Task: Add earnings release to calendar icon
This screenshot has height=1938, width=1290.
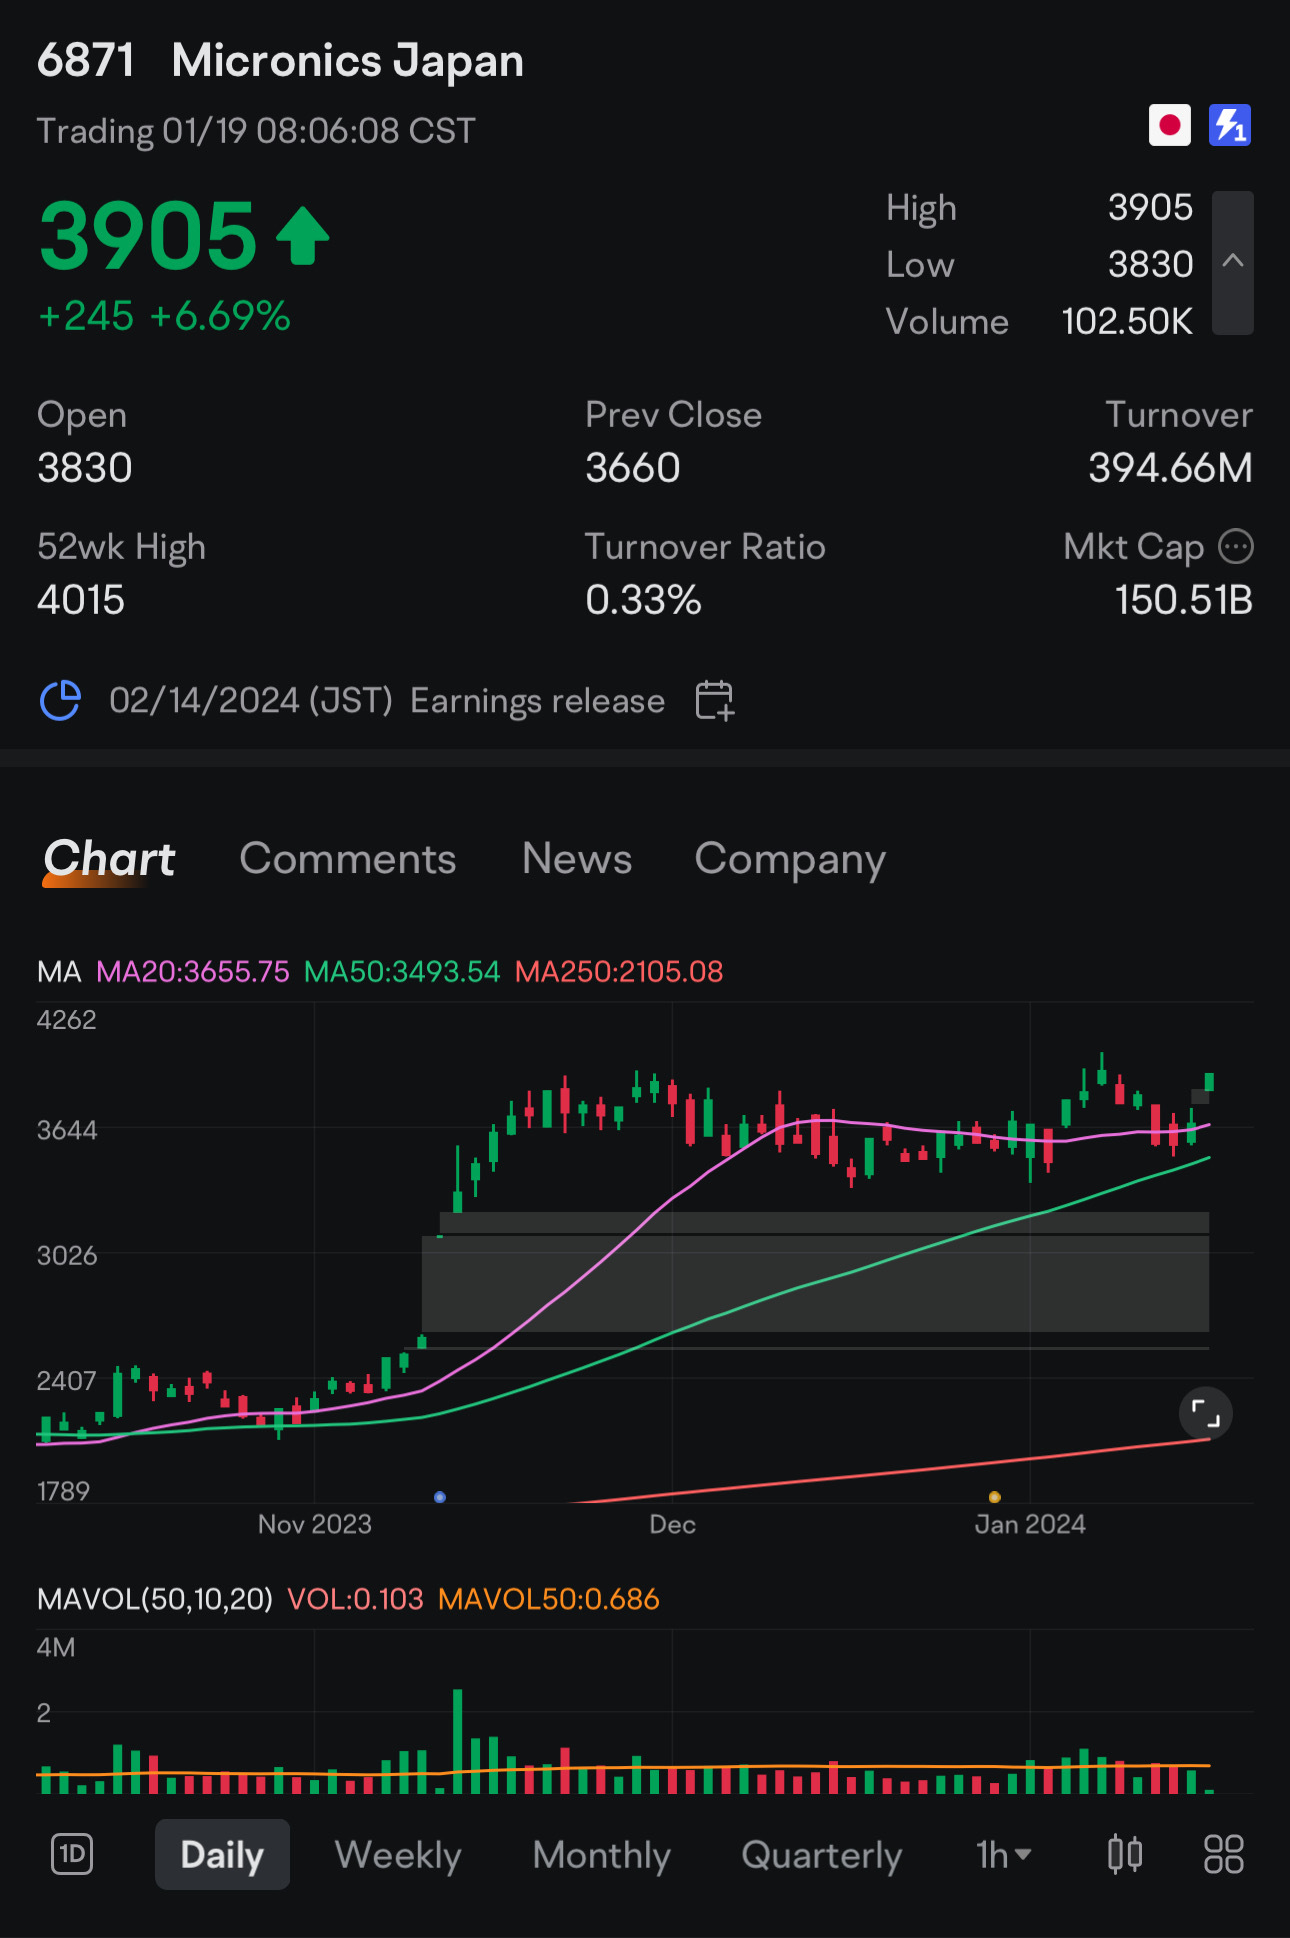Action: tap(715, 700)
